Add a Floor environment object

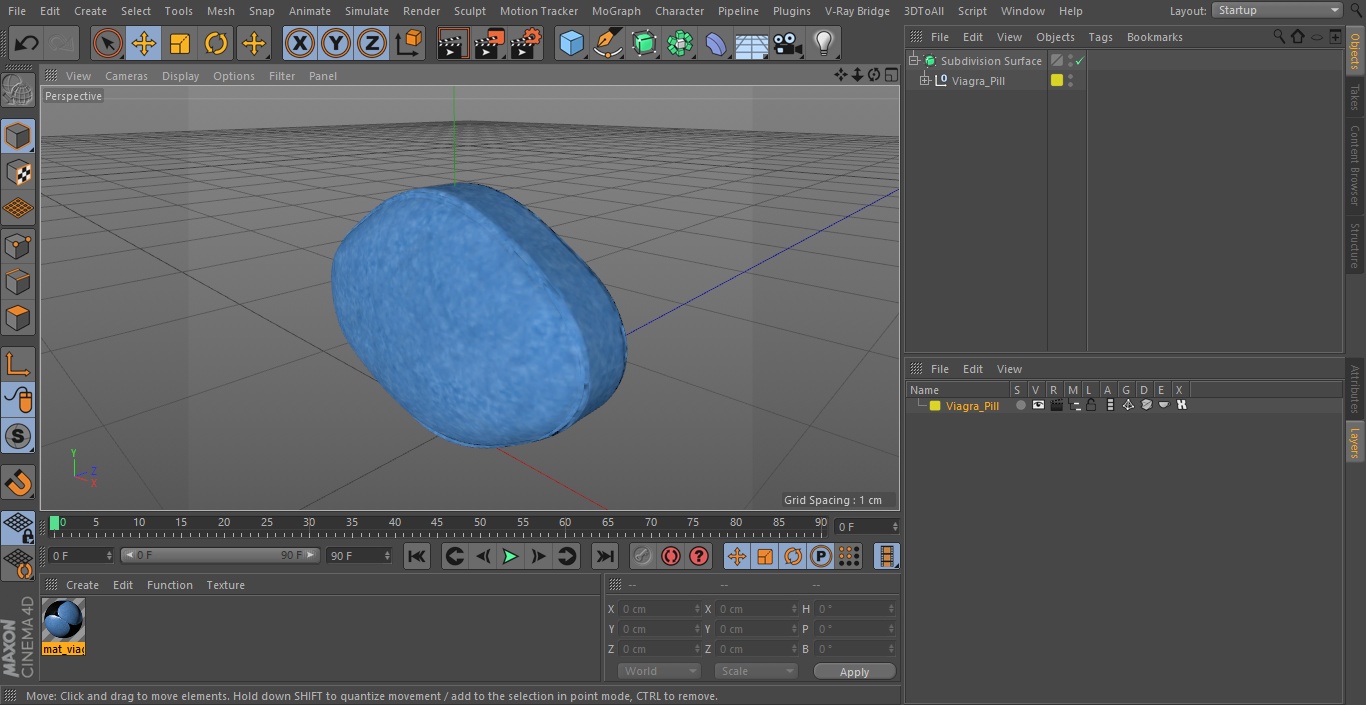(x=751, y=43)
